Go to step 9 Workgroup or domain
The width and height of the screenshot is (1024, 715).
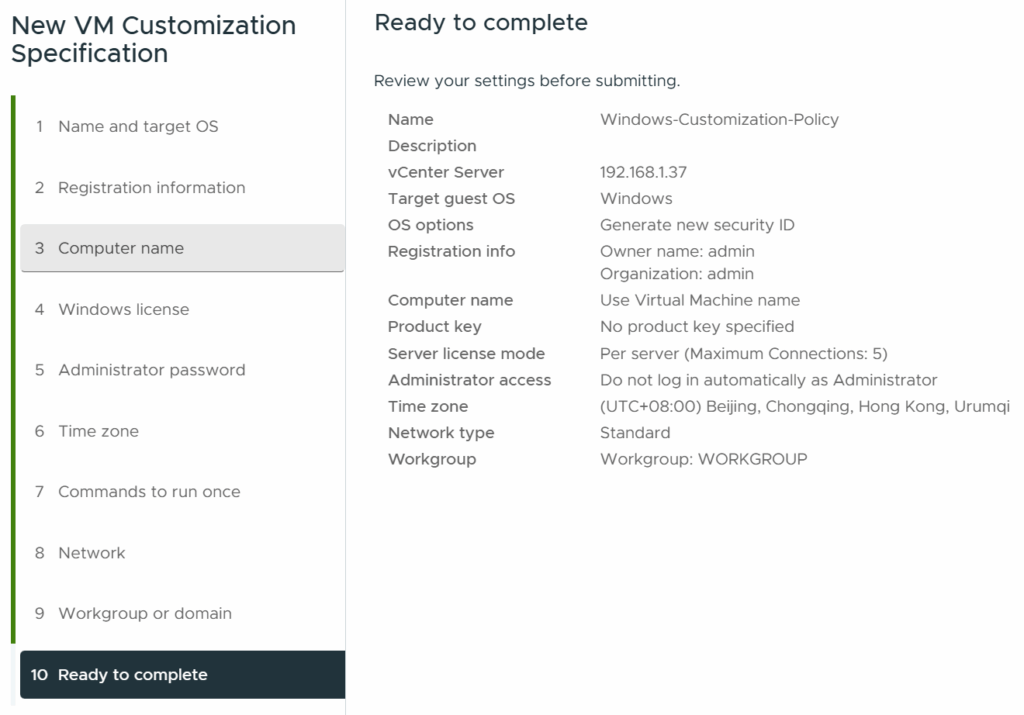coord(182,614)
